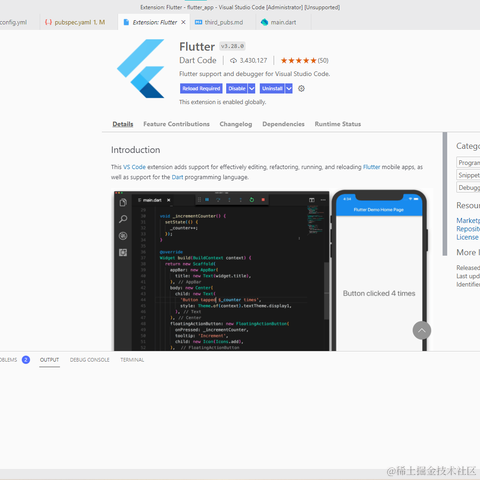Follow the Dart link in introduction
The height and width of the screenshot is (480, 480).
pyautogui.click(x=177, y=177)
